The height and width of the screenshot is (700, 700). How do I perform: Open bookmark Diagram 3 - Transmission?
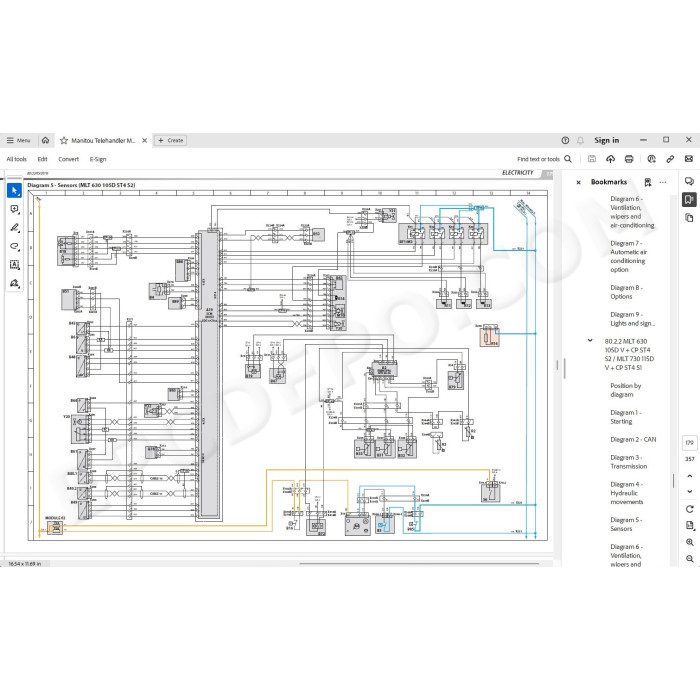click(629, 462)
